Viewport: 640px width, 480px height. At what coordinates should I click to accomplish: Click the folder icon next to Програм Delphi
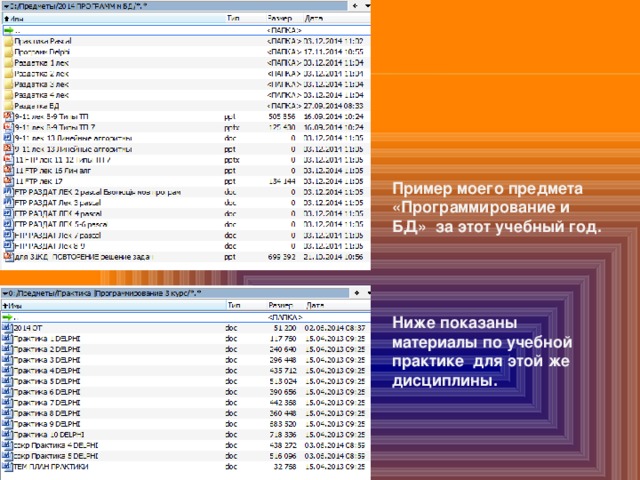tap(8, 52)
